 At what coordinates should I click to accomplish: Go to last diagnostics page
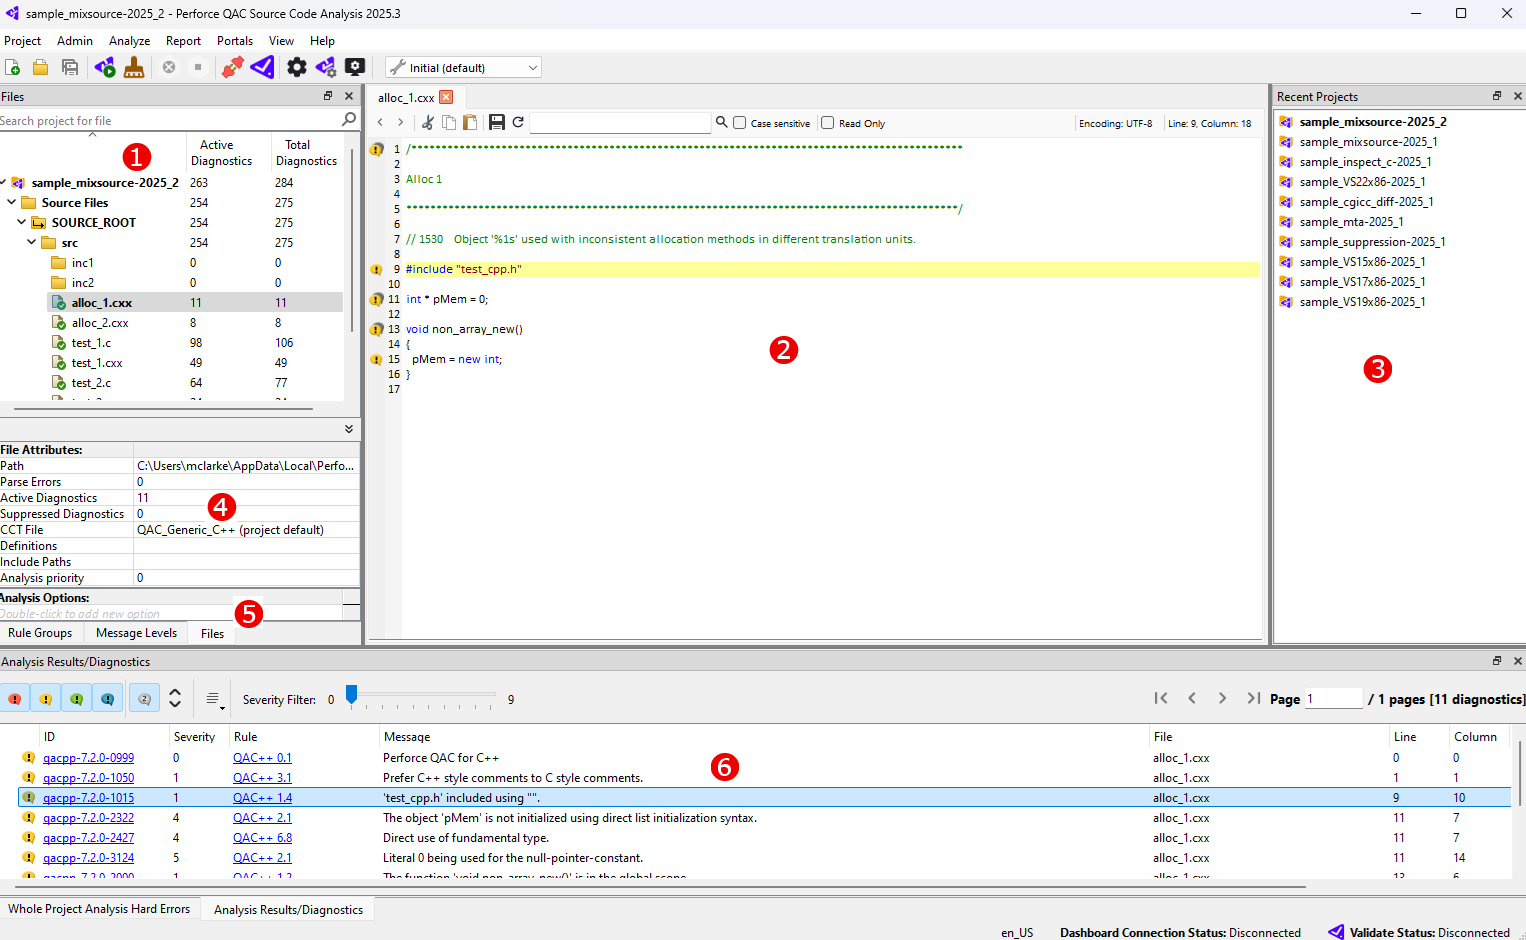click(x=1253, y=698)
